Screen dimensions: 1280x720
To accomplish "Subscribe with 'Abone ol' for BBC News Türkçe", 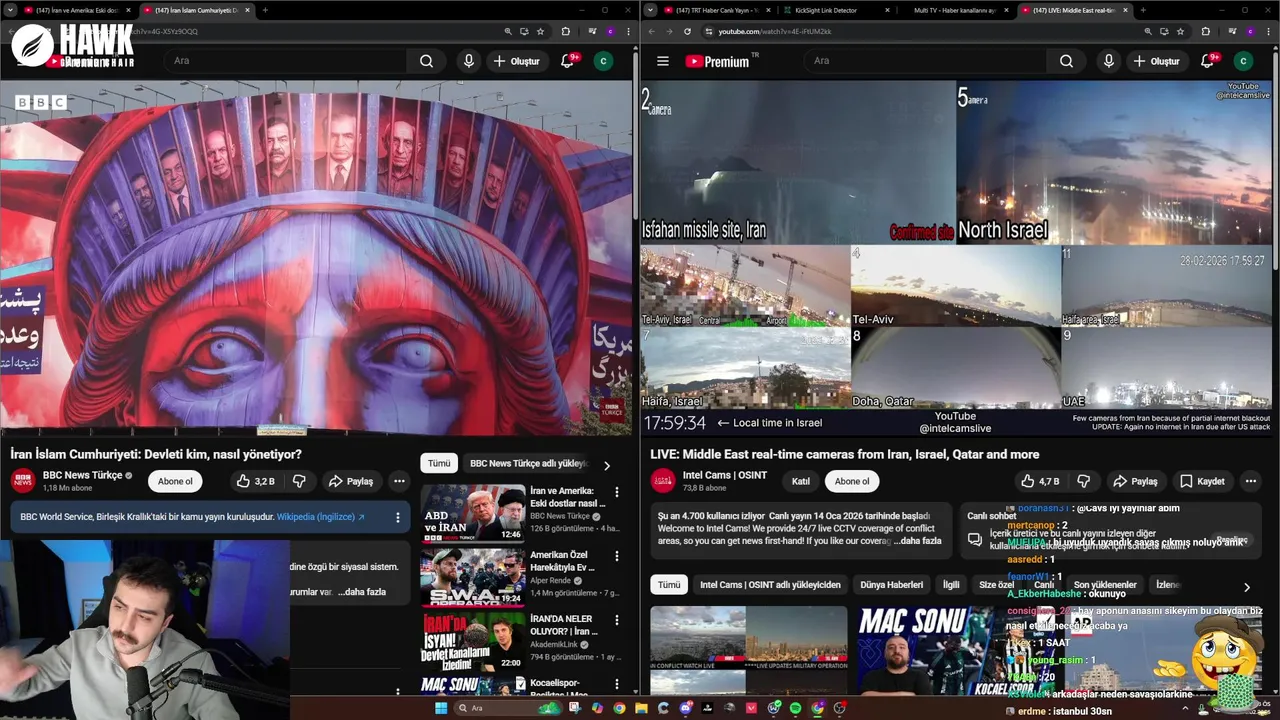I will pyautogui.click(x=175, y=481).
